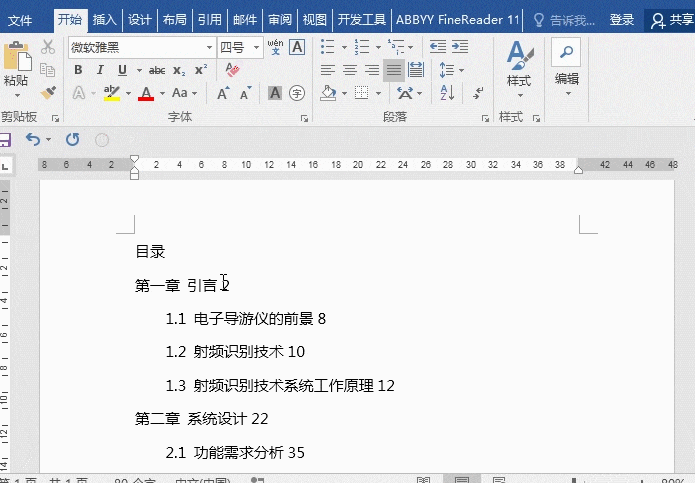The height and width of the screenshot is (483, 695).
Task: Click the phonetic guide wén icon
Action: point(275,47)
